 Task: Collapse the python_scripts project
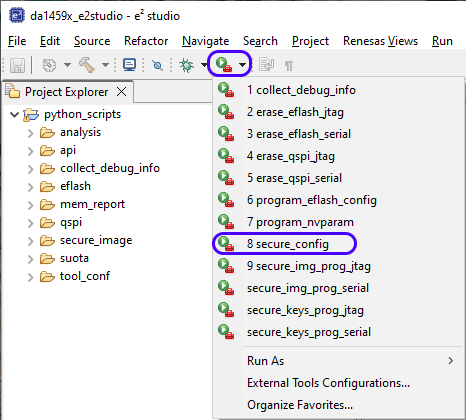(14, 115)
